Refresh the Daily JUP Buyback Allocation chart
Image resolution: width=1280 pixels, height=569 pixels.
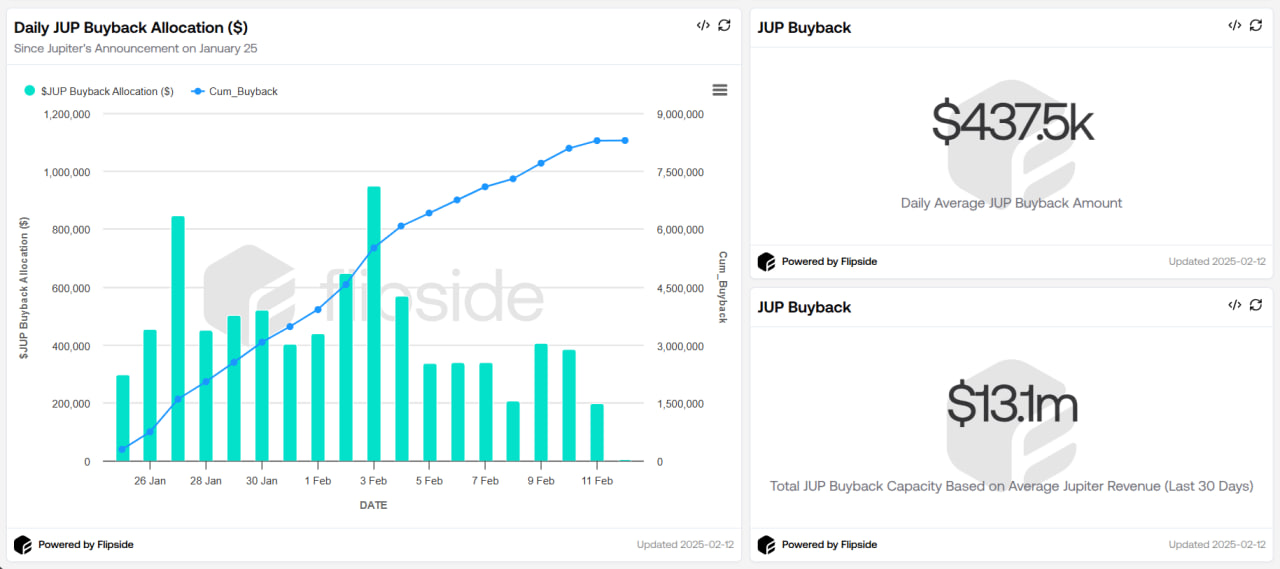tap(725, 25)
